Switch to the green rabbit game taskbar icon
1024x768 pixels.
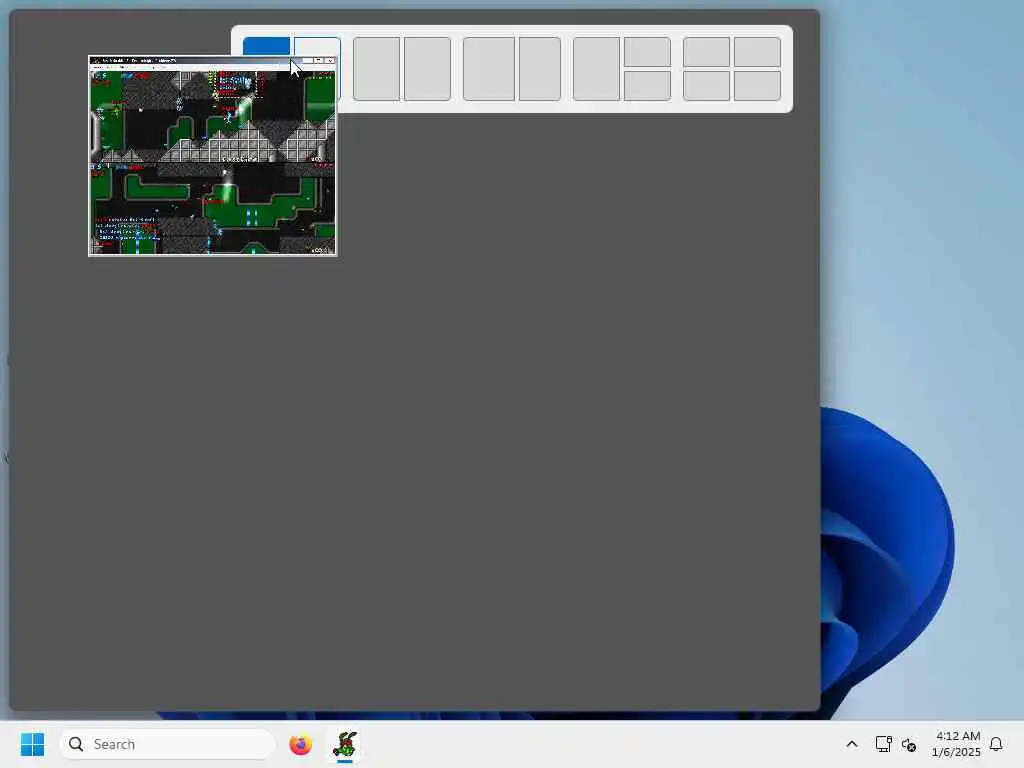pos(345,744)
